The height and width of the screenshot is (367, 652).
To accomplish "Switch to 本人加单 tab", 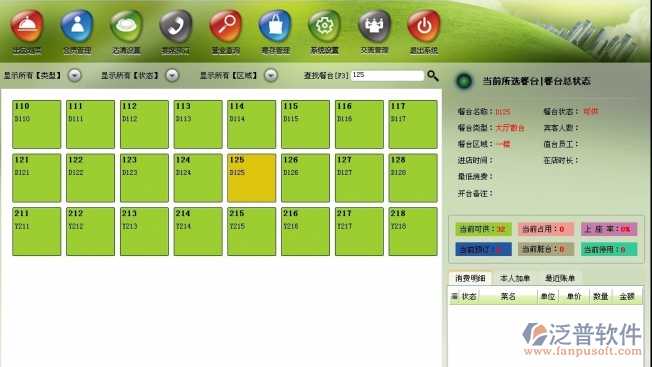I will click(515, 278).
